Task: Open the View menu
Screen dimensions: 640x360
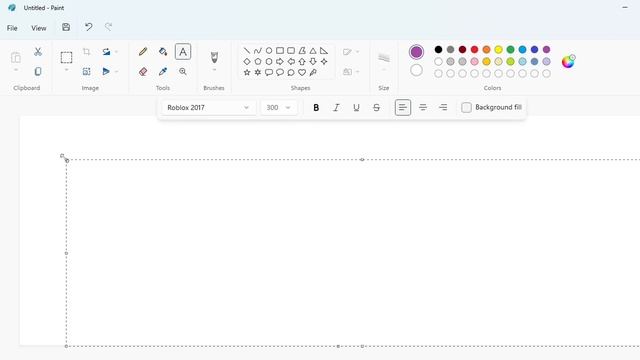Action: tap(39, 28)
